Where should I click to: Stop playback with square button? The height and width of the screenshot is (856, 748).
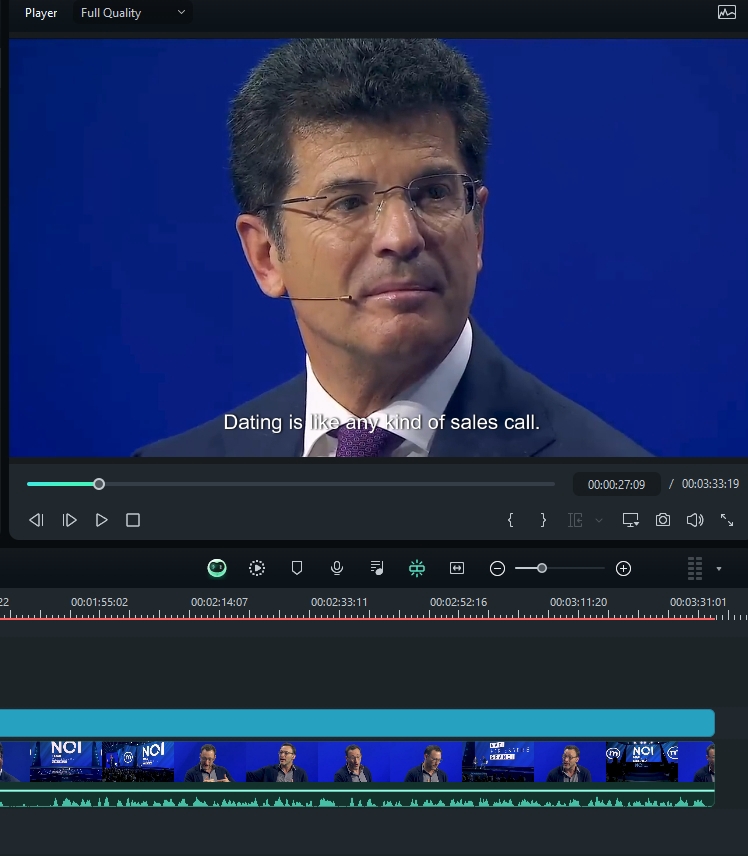tap(133, 520)
